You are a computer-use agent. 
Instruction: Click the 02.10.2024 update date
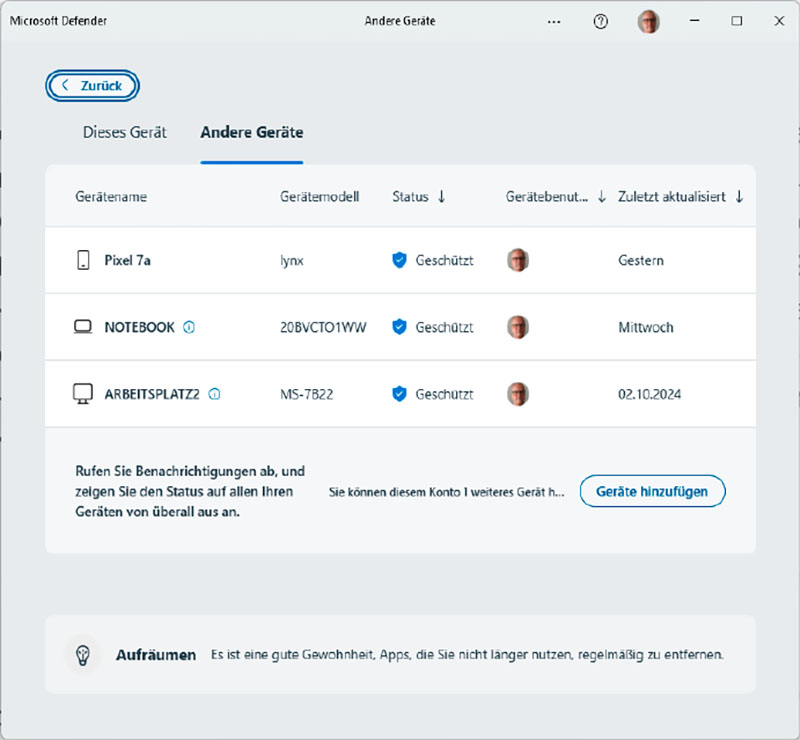click(649, 394)
